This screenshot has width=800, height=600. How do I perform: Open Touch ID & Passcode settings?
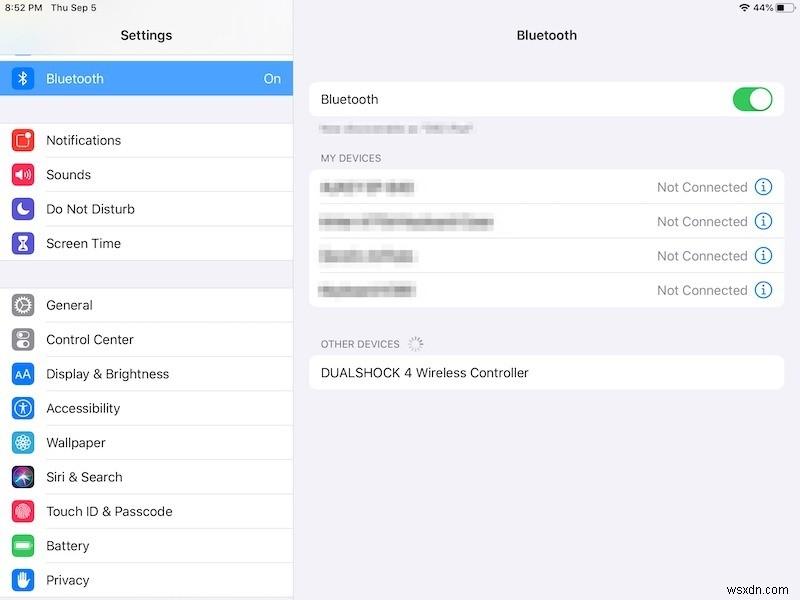click(x=110, y=511)
